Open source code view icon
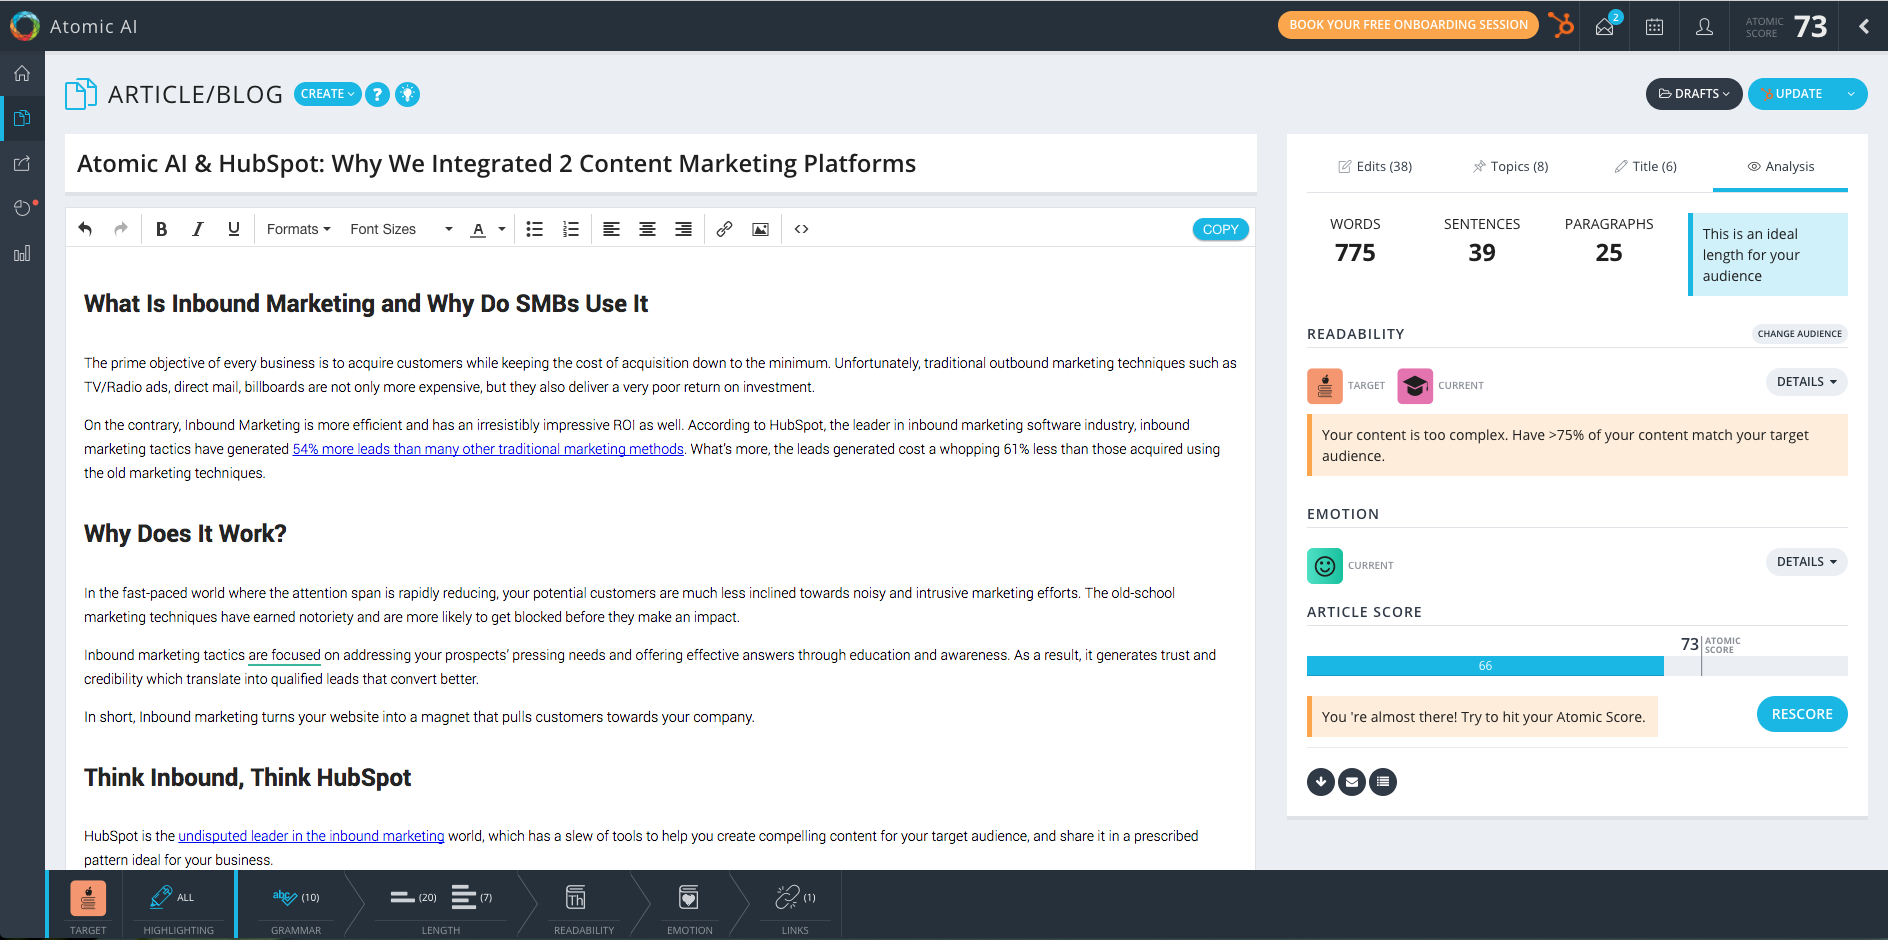The height and width of the screenshot is (940, 1888). (801, 229)
